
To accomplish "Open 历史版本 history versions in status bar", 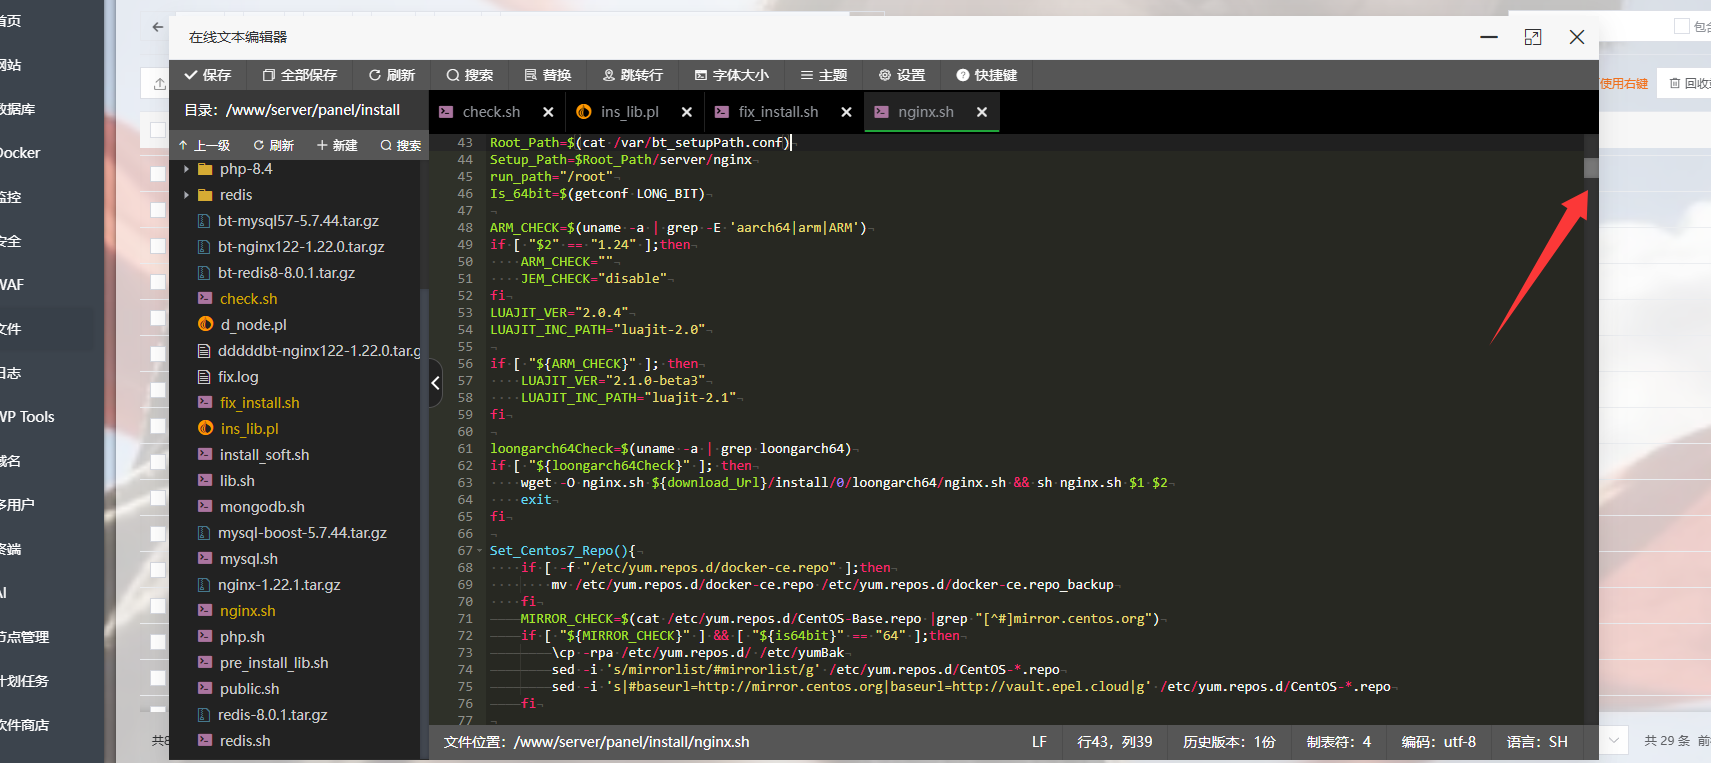I will (x=1229, y=742).
